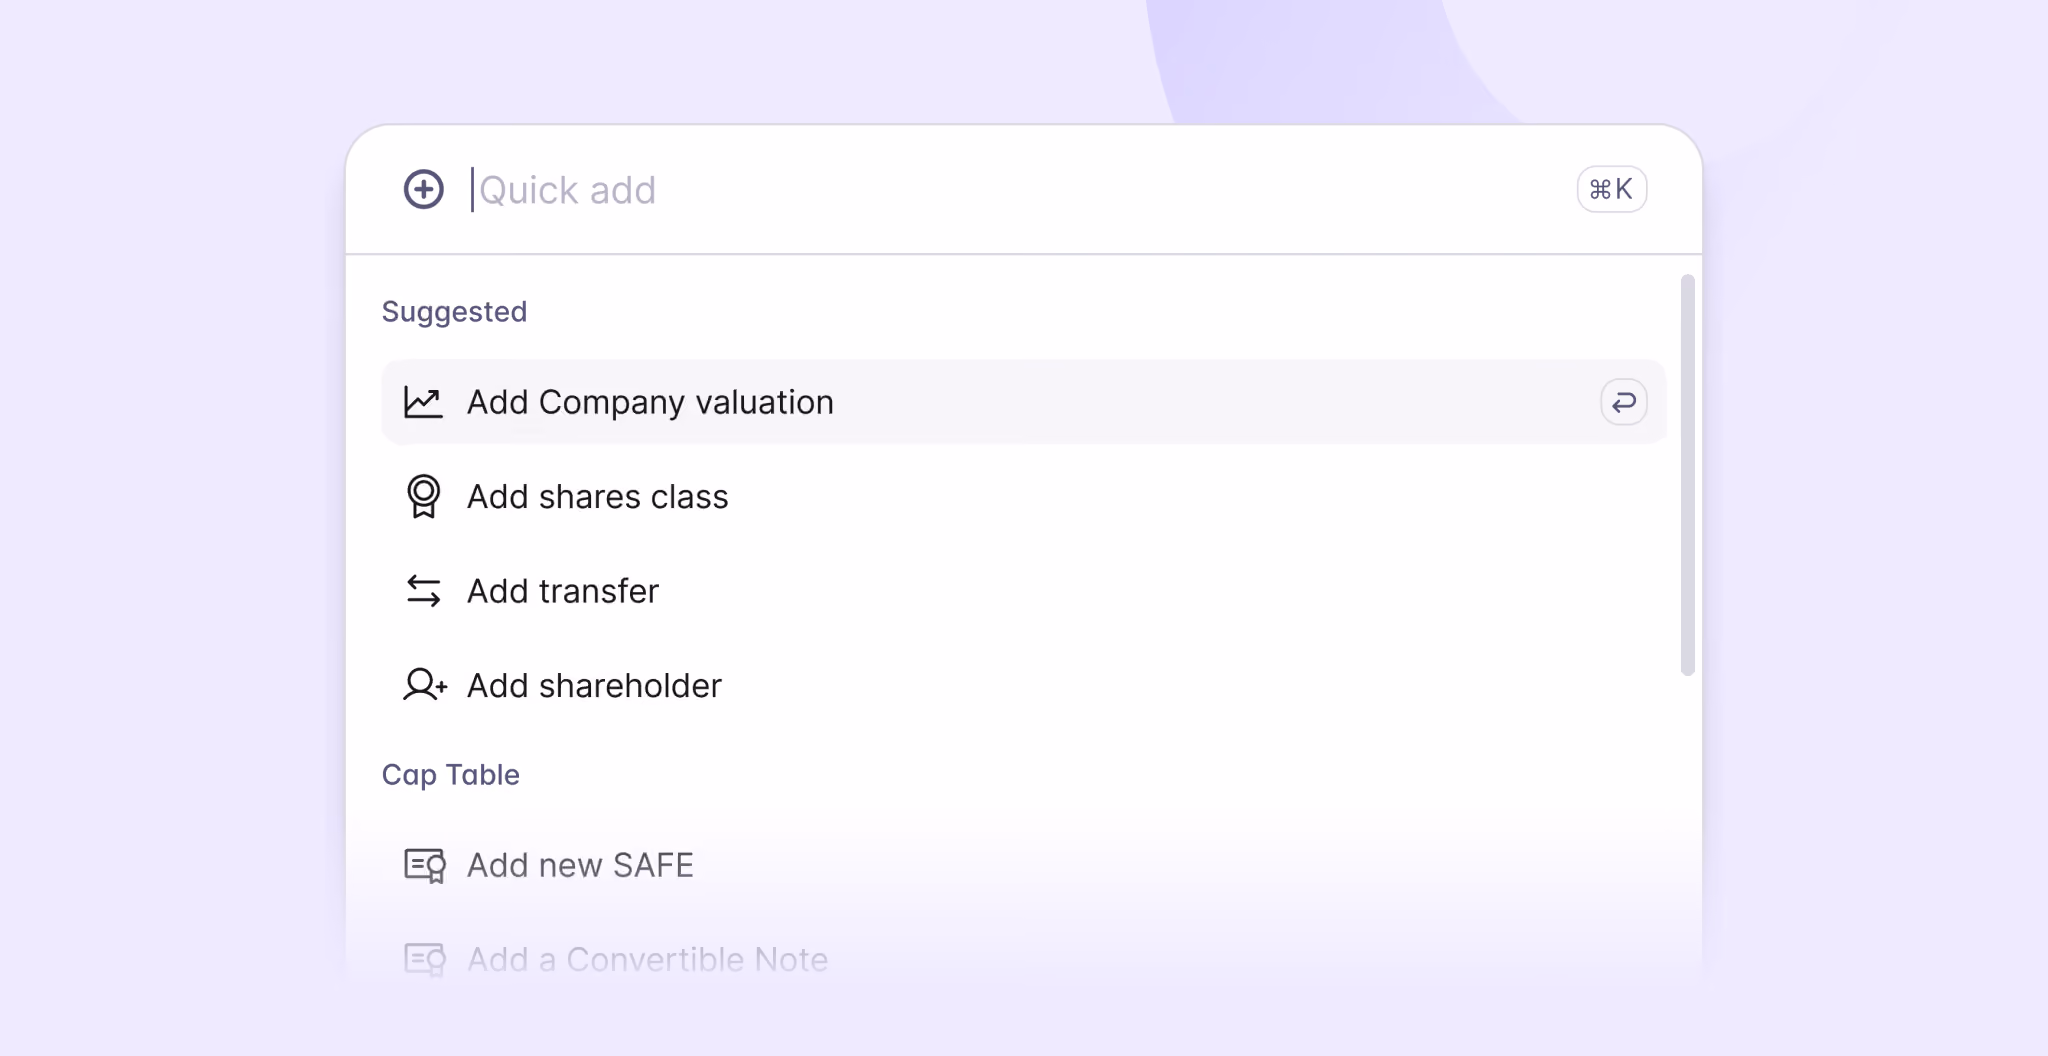Image resolution: width=2048 pixels, height=1056 pixels.
Task: Select Add transfer option
Action: coord(563,591)
